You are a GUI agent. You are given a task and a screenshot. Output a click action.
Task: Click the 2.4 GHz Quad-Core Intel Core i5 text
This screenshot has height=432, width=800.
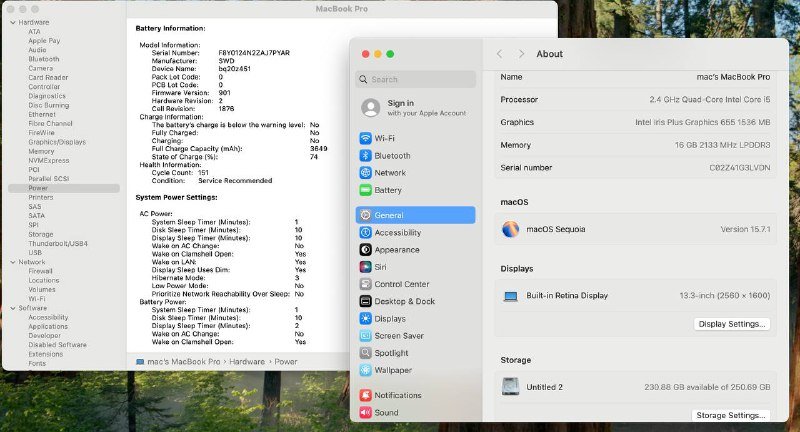tap(710, 100)
